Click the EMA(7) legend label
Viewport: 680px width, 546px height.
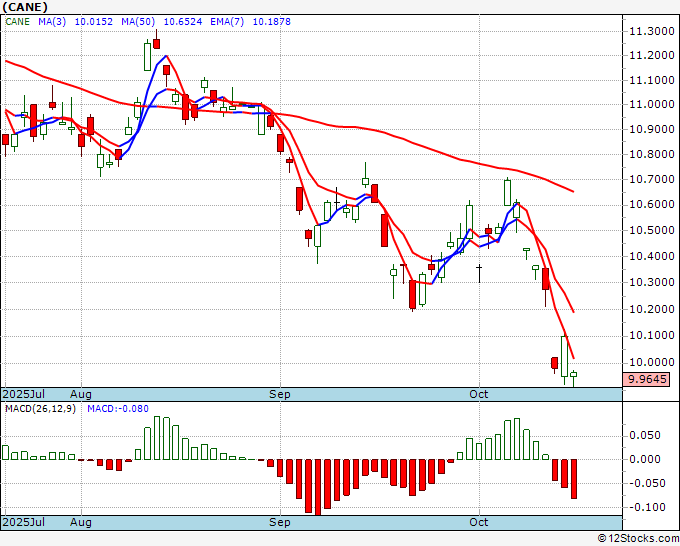click(x=227, y=22)
